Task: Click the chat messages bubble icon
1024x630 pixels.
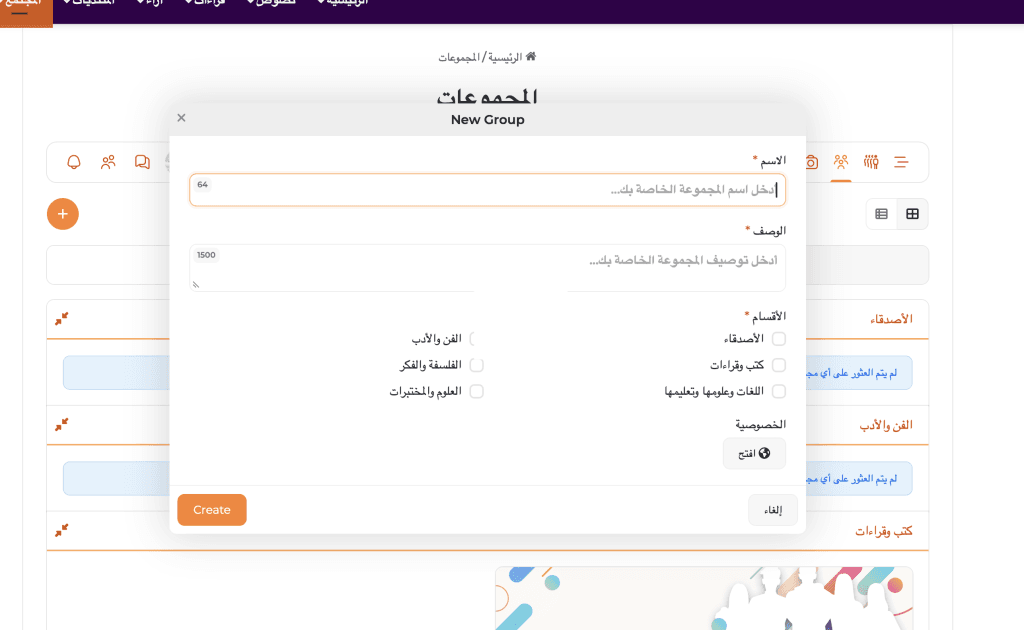Action: click(142, 162)
